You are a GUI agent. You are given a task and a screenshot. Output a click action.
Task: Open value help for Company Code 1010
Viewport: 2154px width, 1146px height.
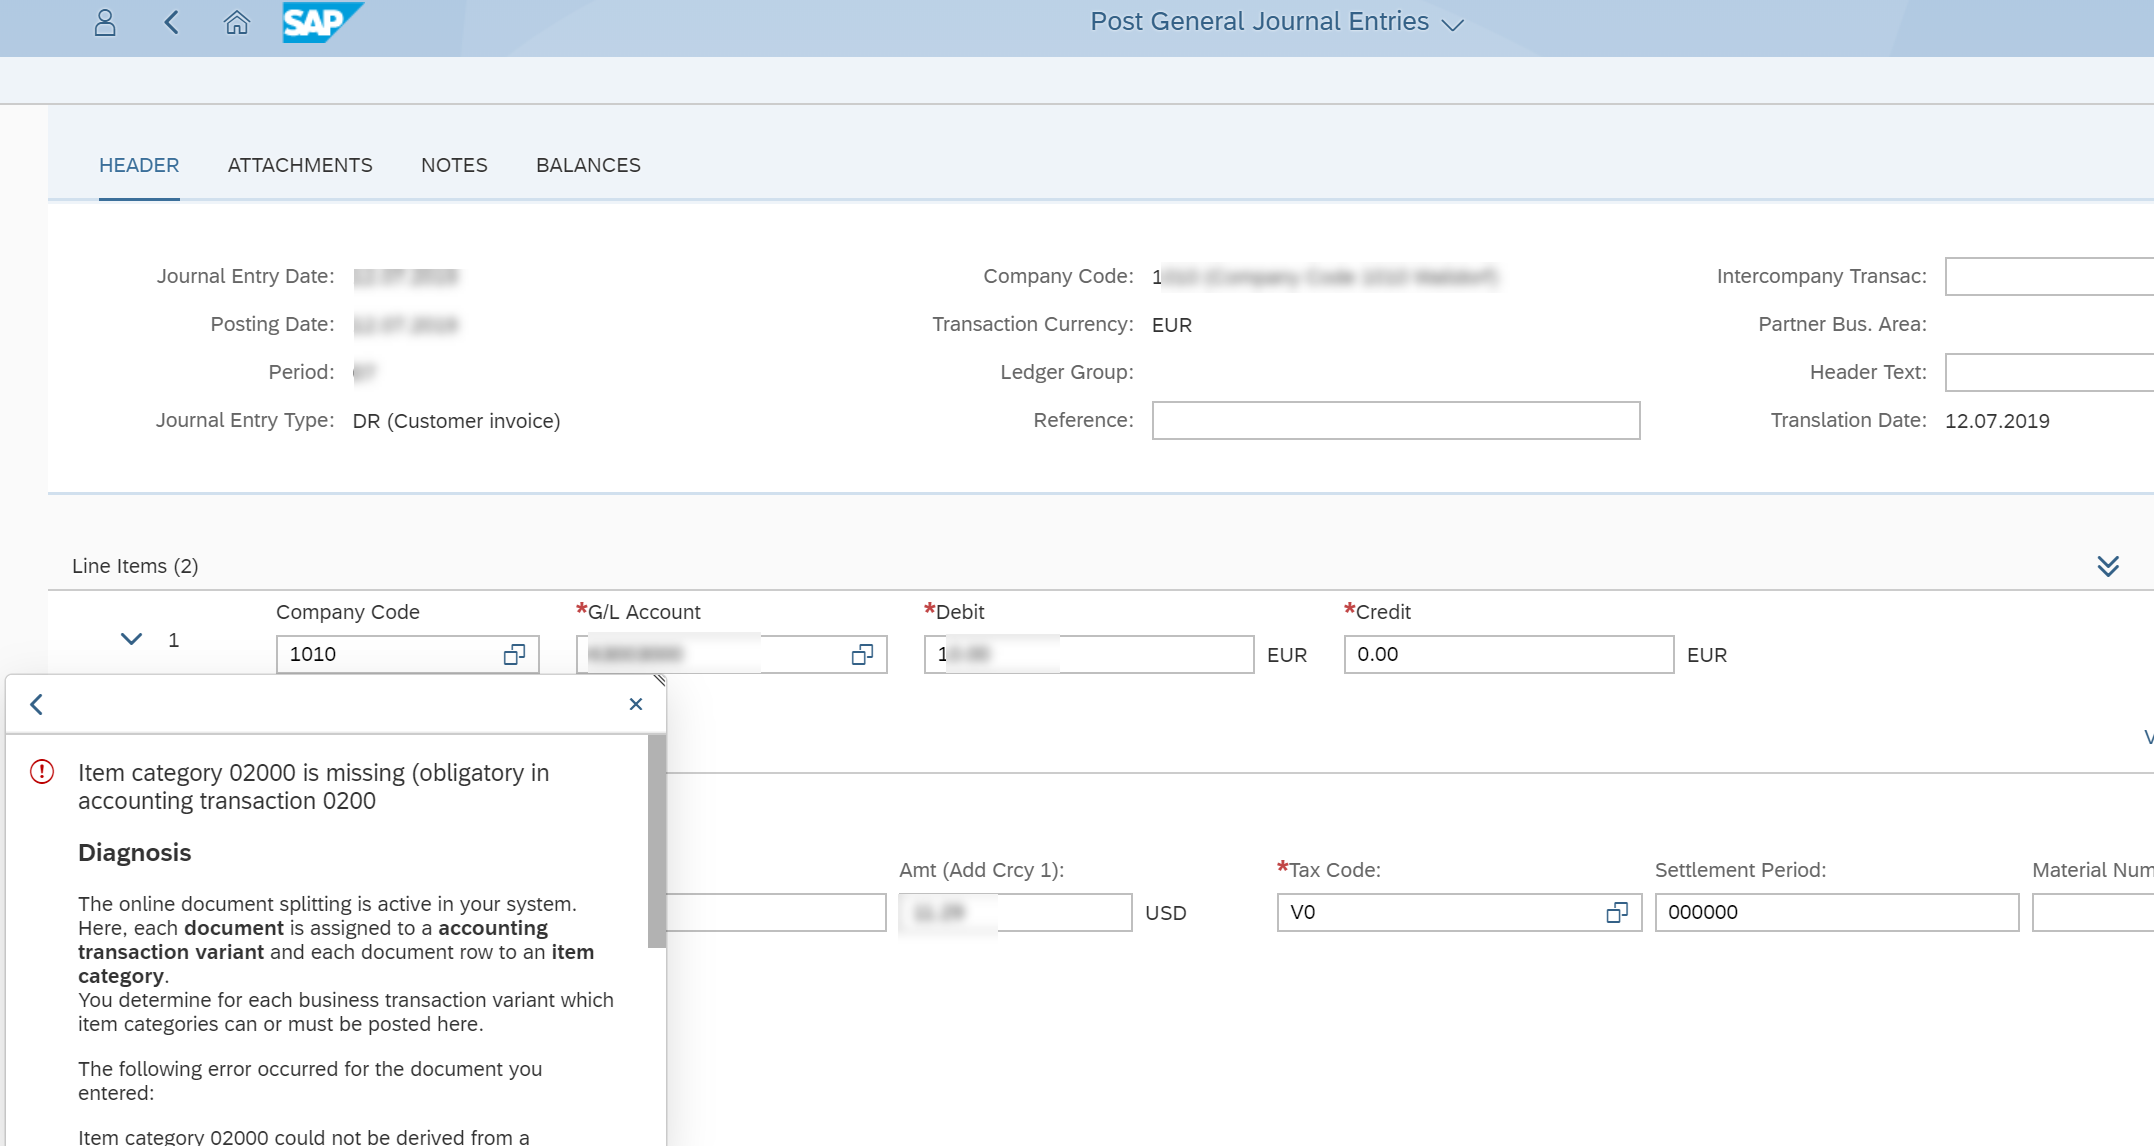pyautogui.click(x=514, y=655)
